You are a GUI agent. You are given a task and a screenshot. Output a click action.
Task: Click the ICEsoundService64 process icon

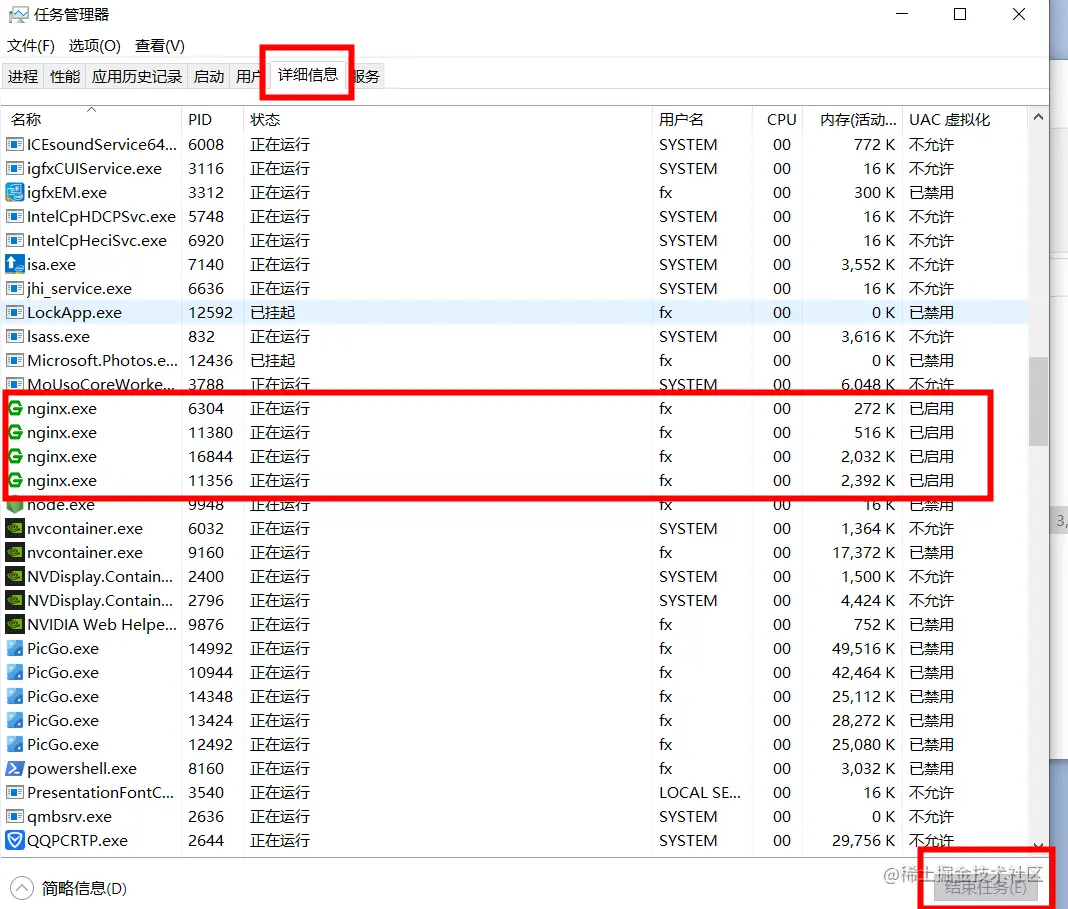coord(14,144)
